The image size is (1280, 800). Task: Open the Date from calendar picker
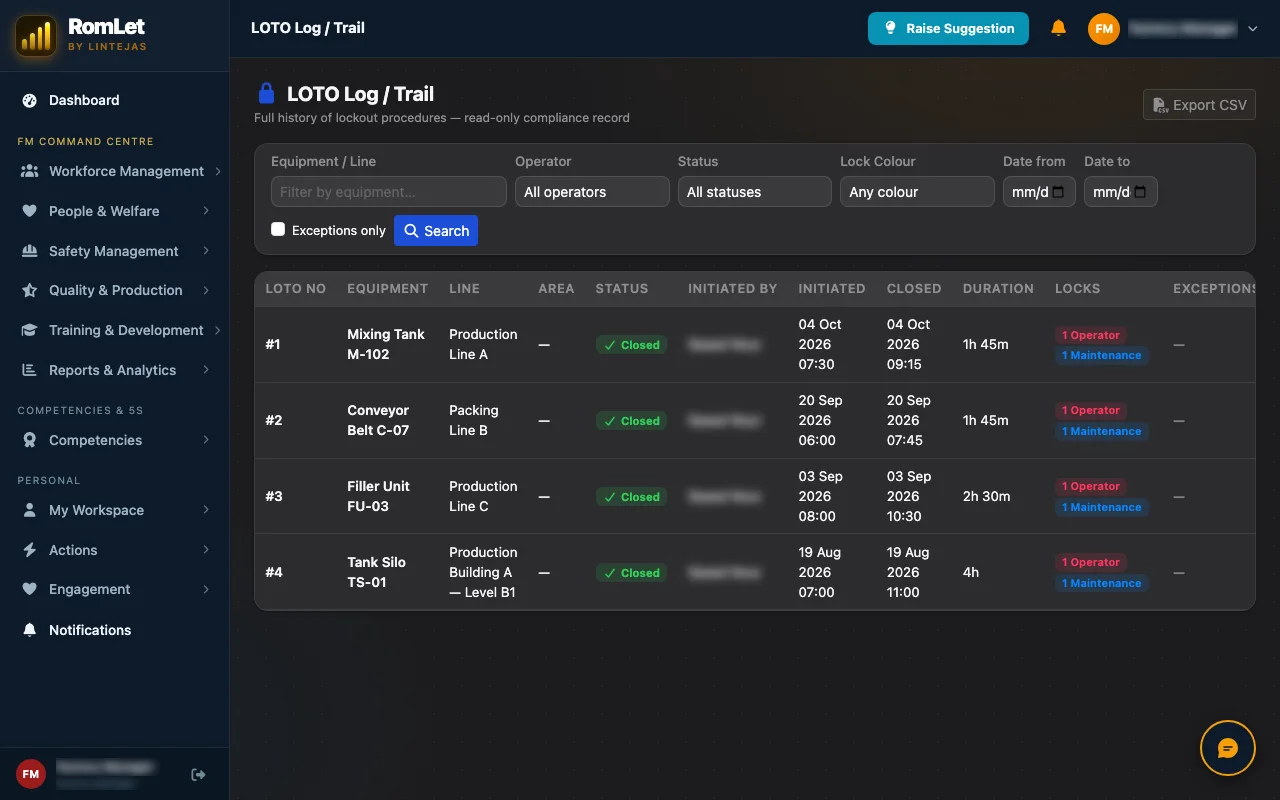pos(1058,192)
